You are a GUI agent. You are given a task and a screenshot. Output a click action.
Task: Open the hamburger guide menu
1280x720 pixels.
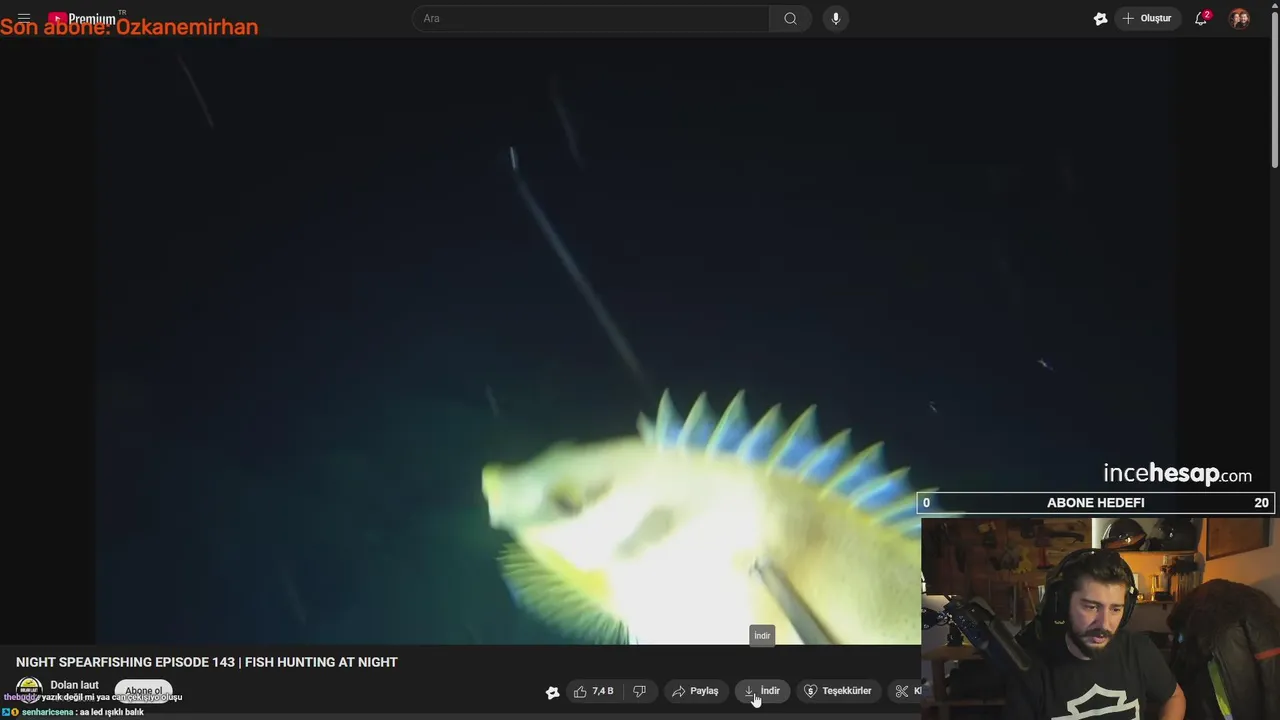click(24, 18)
